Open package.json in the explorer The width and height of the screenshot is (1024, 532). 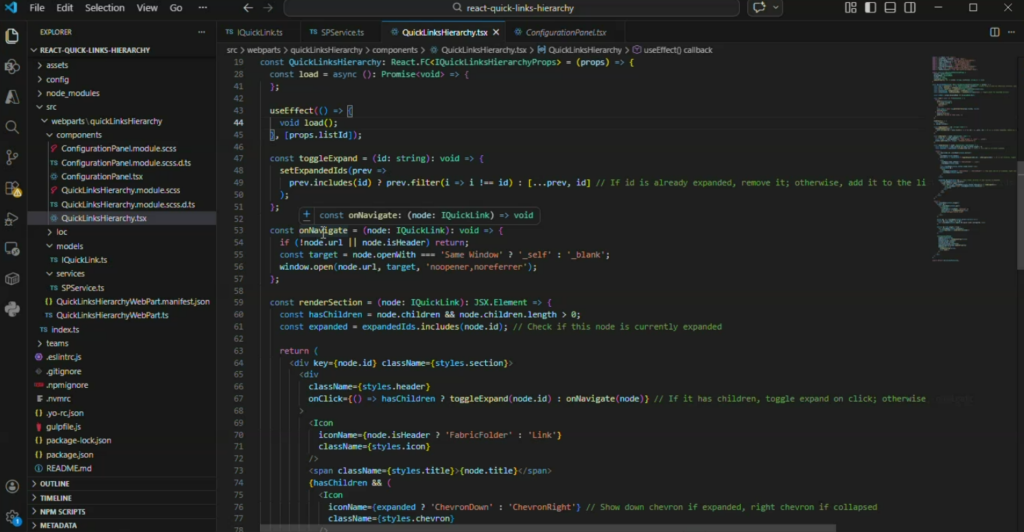point(68,454)
